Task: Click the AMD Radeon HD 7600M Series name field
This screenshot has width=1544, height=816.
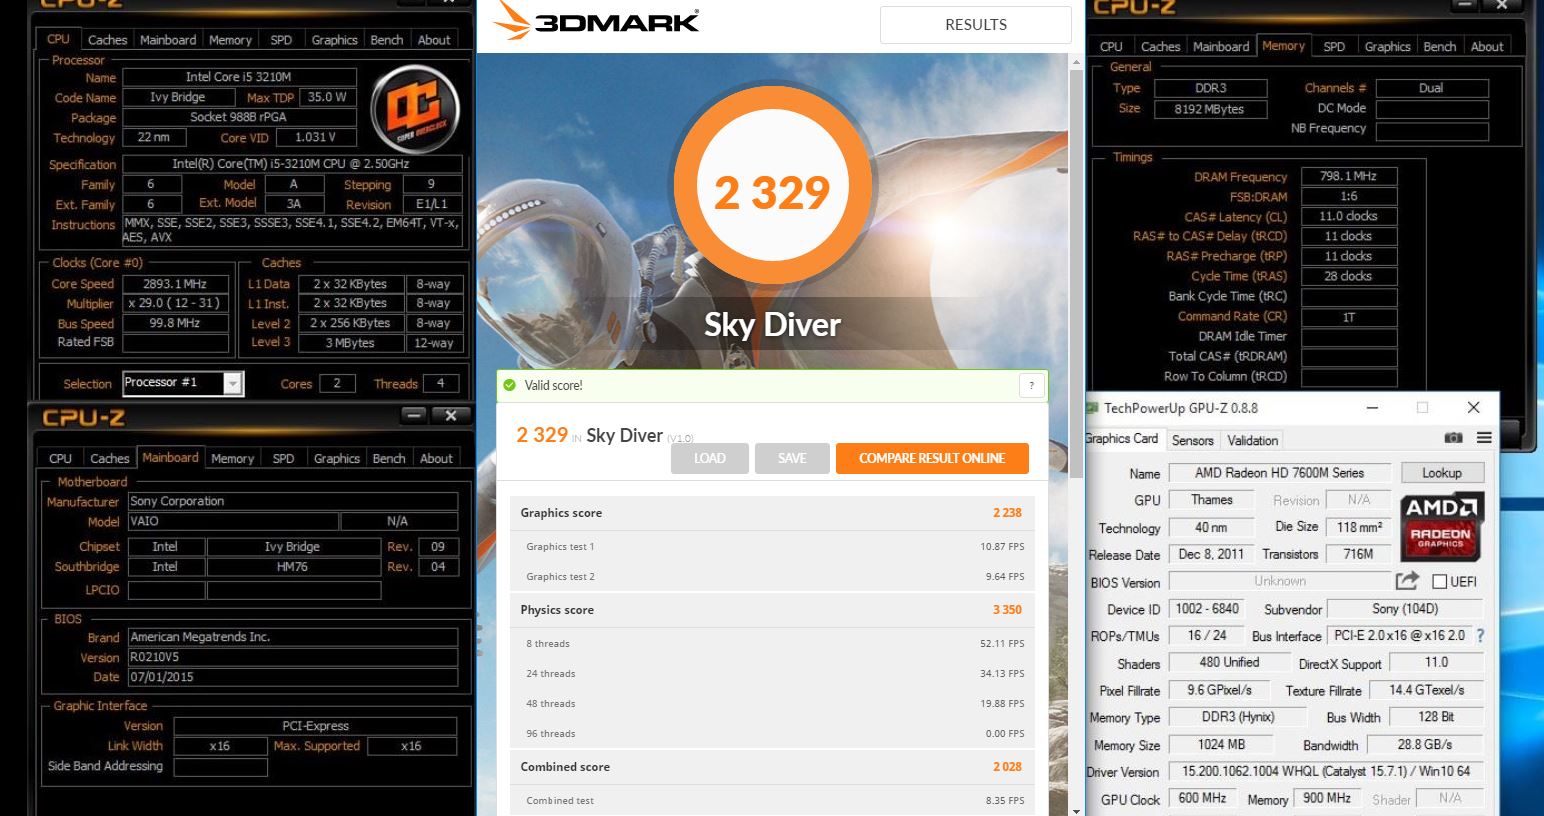Action: click(1279, 473)
